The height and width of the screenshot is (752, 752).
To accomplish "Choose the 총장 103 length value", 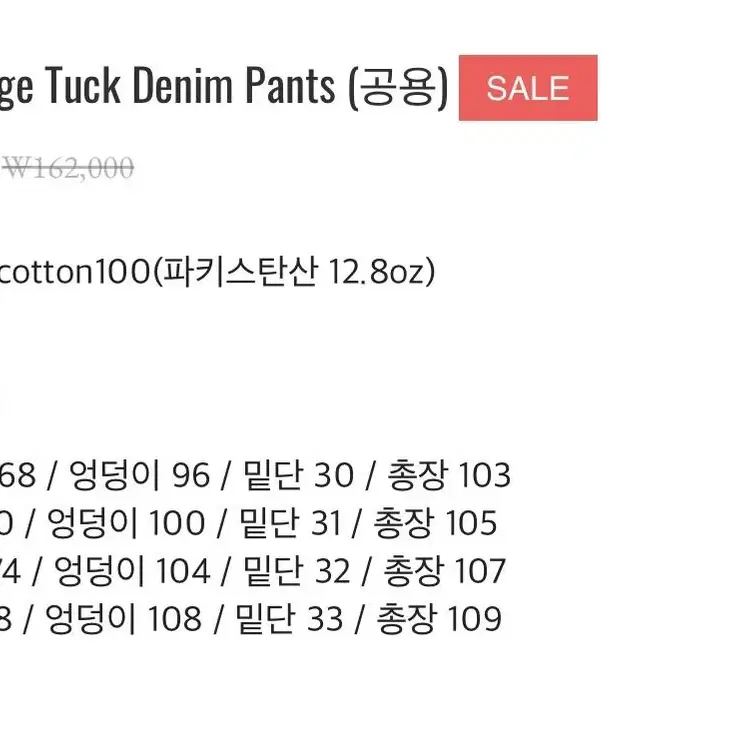I will point(449,475).
